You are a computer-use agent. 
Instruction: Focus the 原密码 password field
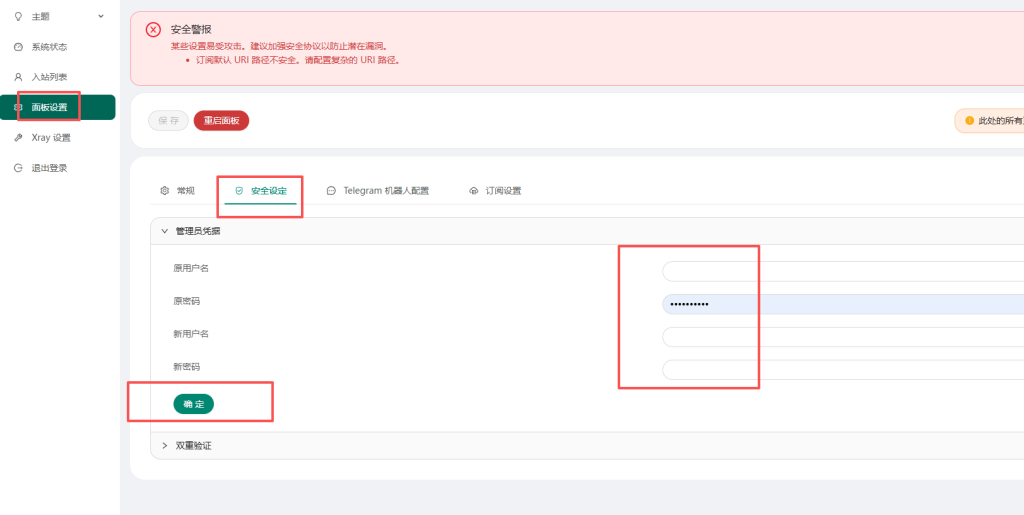(x=843, y=304)
